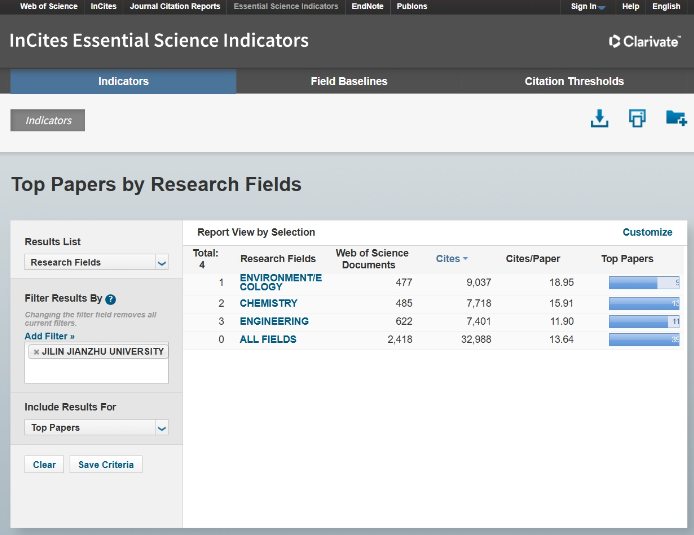Select the 9,037 cites value
The width and height of the screenshot is (694, 535).
pos(478,283)
